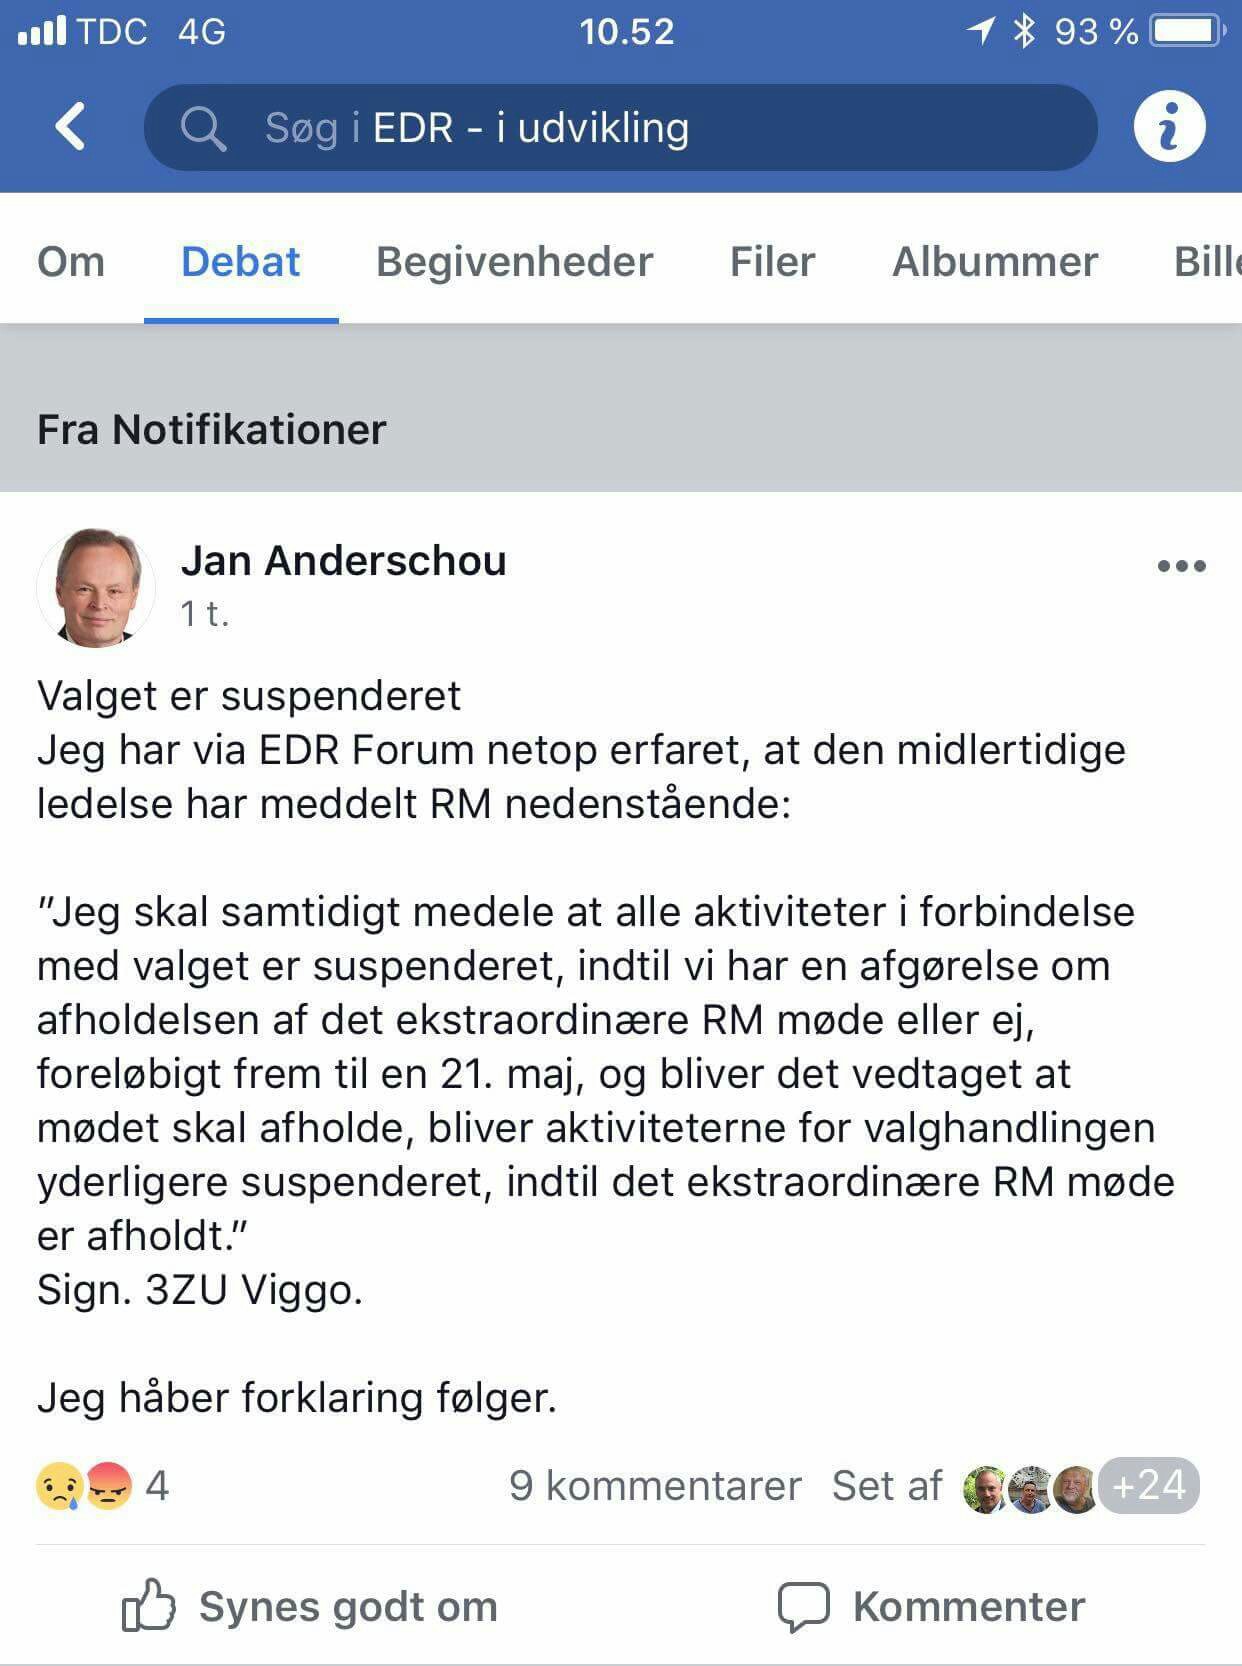Tap the battery icon in status bar
Screen dimensions: 1242x1666
coord(1187,31)
